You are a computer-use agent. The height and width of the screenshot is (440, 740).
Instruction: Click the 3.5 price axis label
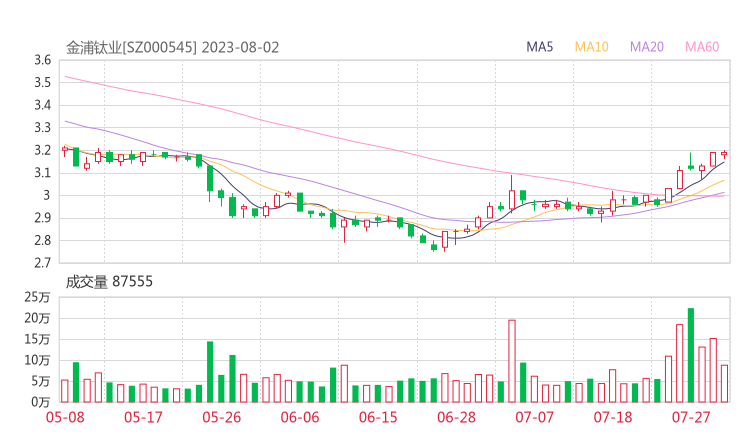pos(42,83)
